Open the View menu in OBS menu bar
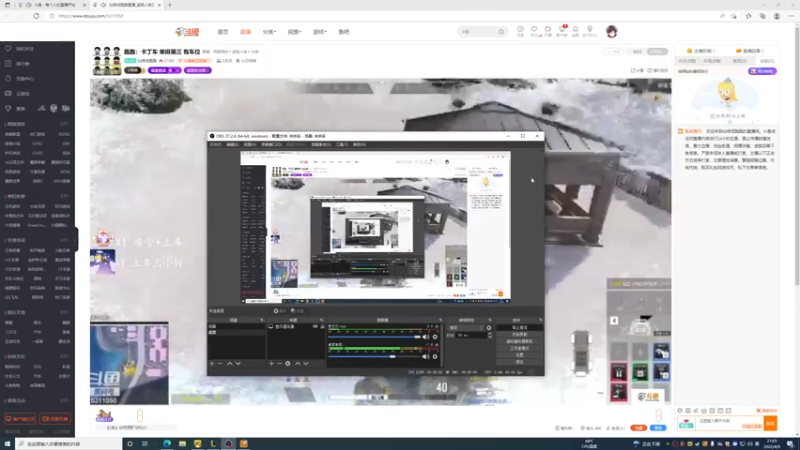The height and width of the screenshot is (450, 800). coord(249,144)
